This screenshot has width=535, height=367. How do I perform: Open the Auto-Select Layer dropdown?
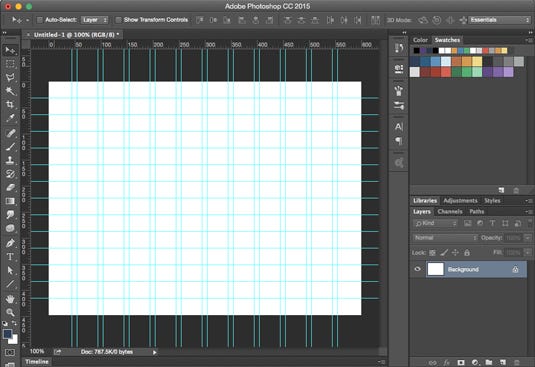[95, 20]
